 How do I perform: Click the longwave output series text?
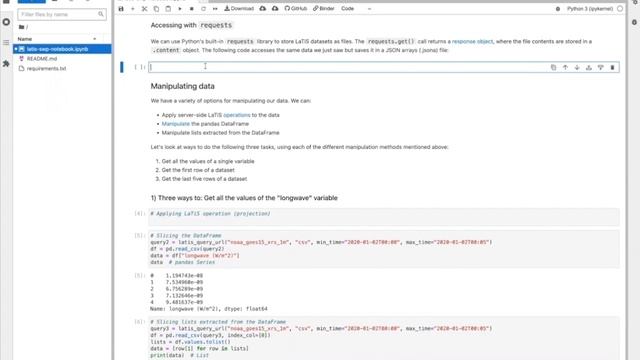coord(209,292)
